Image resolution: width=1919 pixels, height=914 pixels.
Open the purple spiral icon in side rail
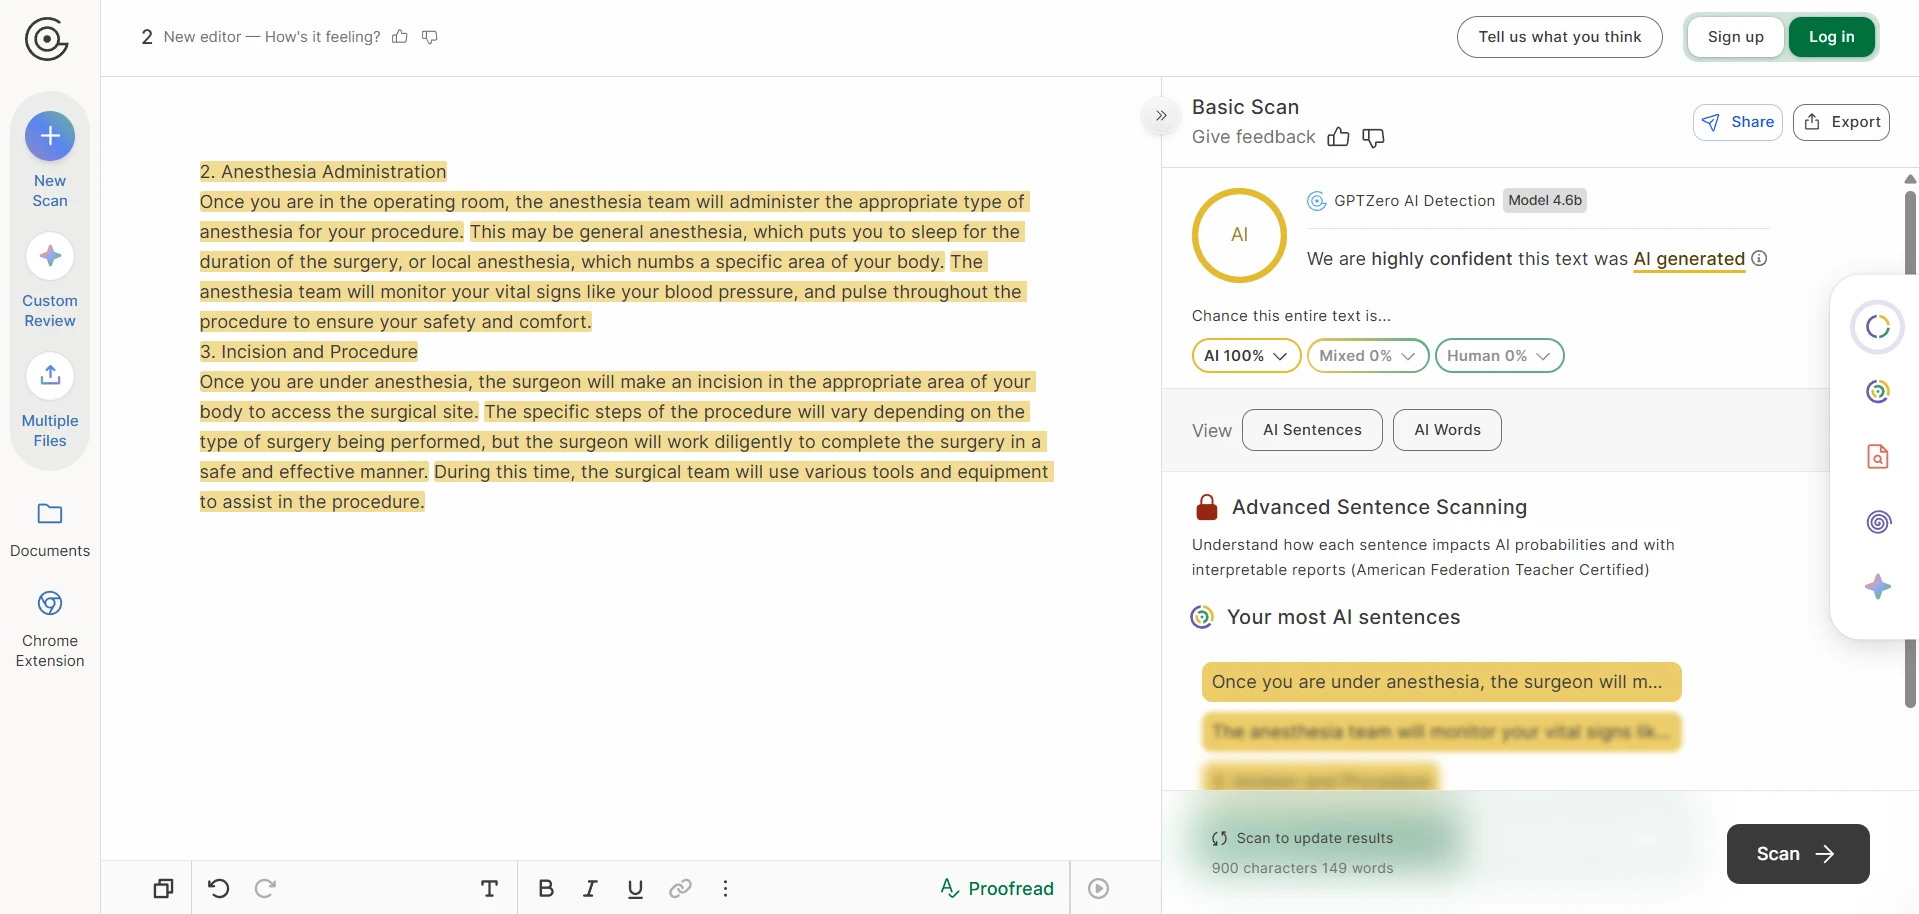1878,522
